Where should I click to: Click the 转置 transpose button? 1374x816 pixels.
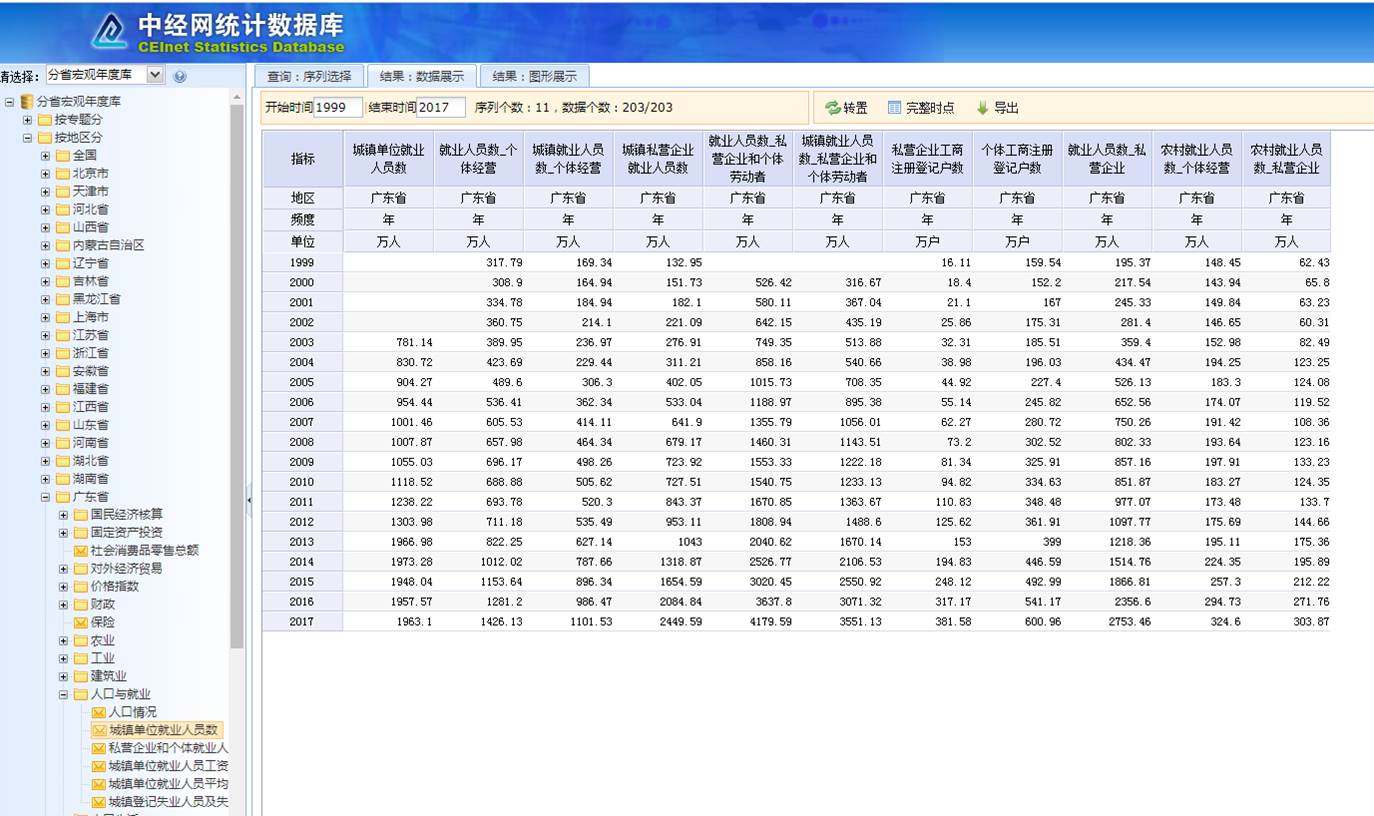(x=846, y=108)
